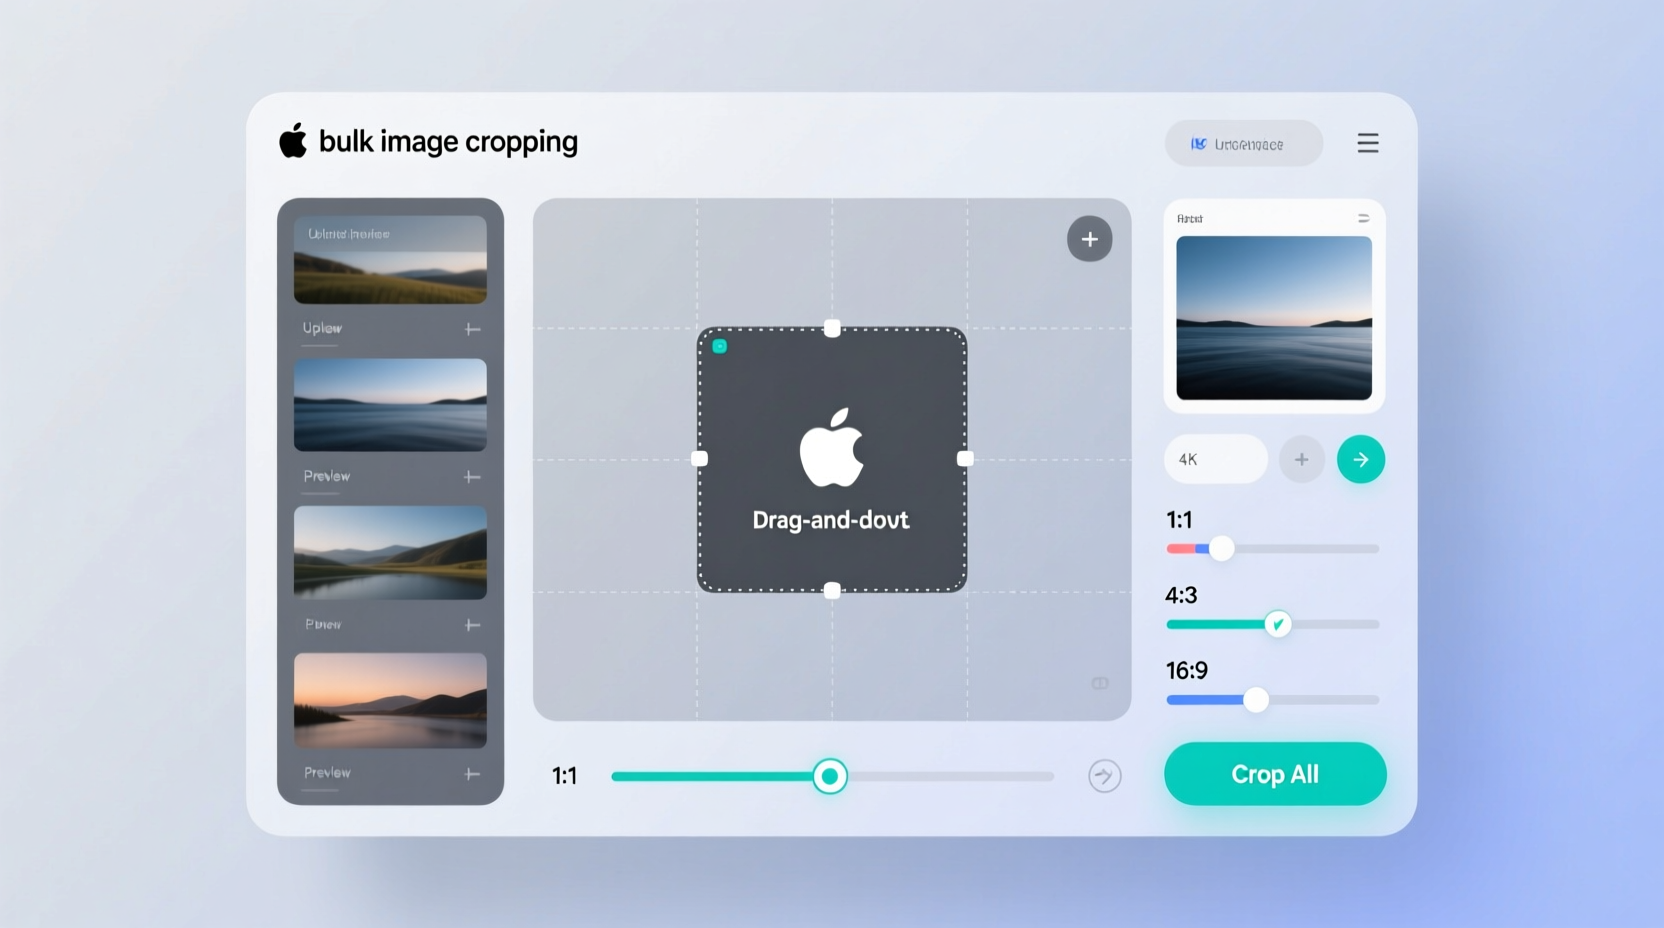Click the gray plus button next to 4K
This screenshot has width=1664, height=928.
(1302, 459)
